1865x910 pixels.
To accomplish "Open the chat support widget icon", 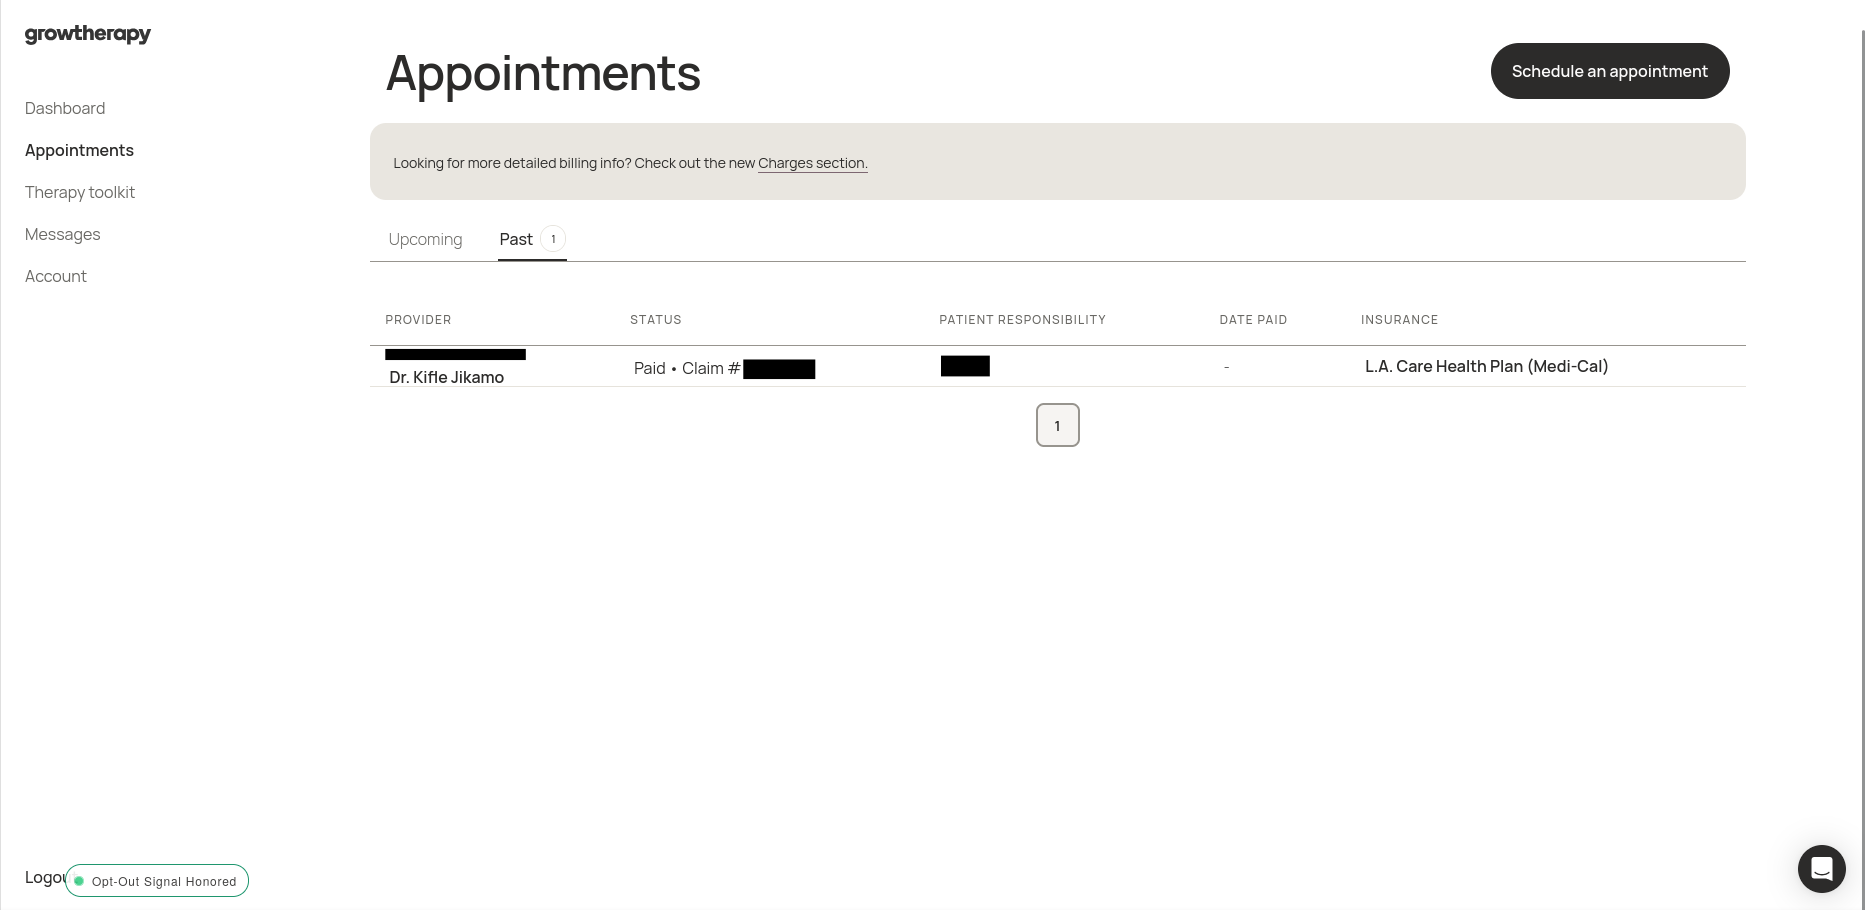I will coord(1821,869).
